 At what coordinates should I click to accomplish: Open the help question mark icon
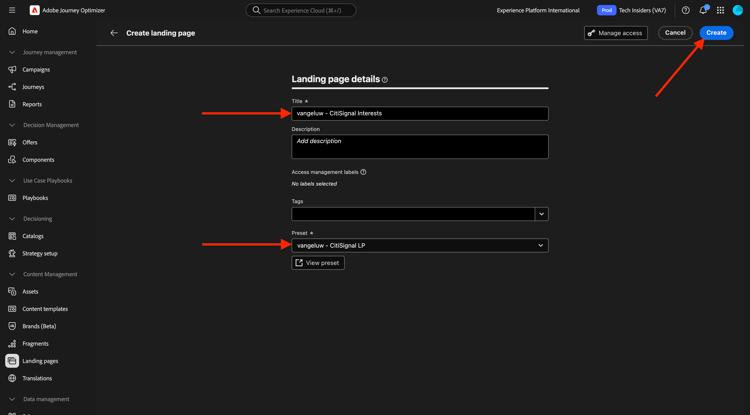(685, 10)
